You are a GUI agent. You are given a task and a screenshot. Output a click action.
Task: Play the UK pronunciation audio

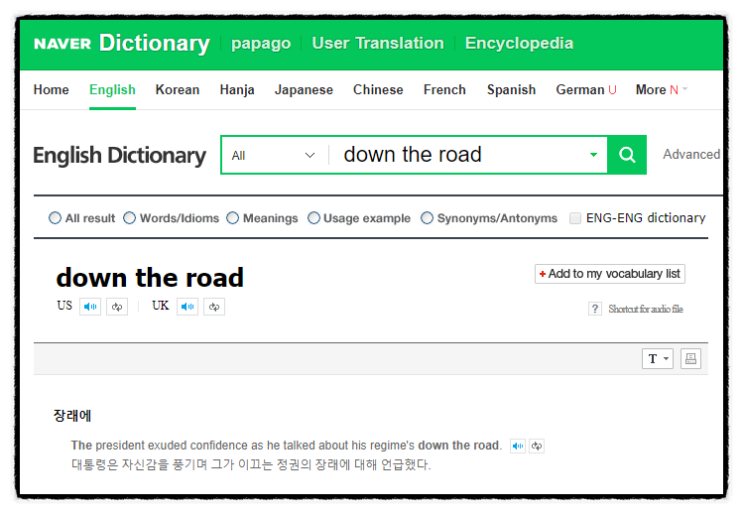(188, 307)
